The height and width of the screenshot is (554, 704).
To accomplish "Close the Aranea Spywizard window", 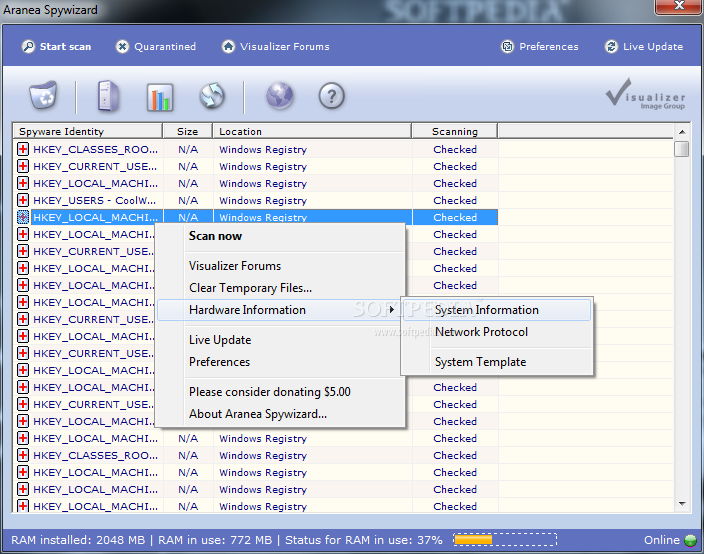I will (679, 6).
